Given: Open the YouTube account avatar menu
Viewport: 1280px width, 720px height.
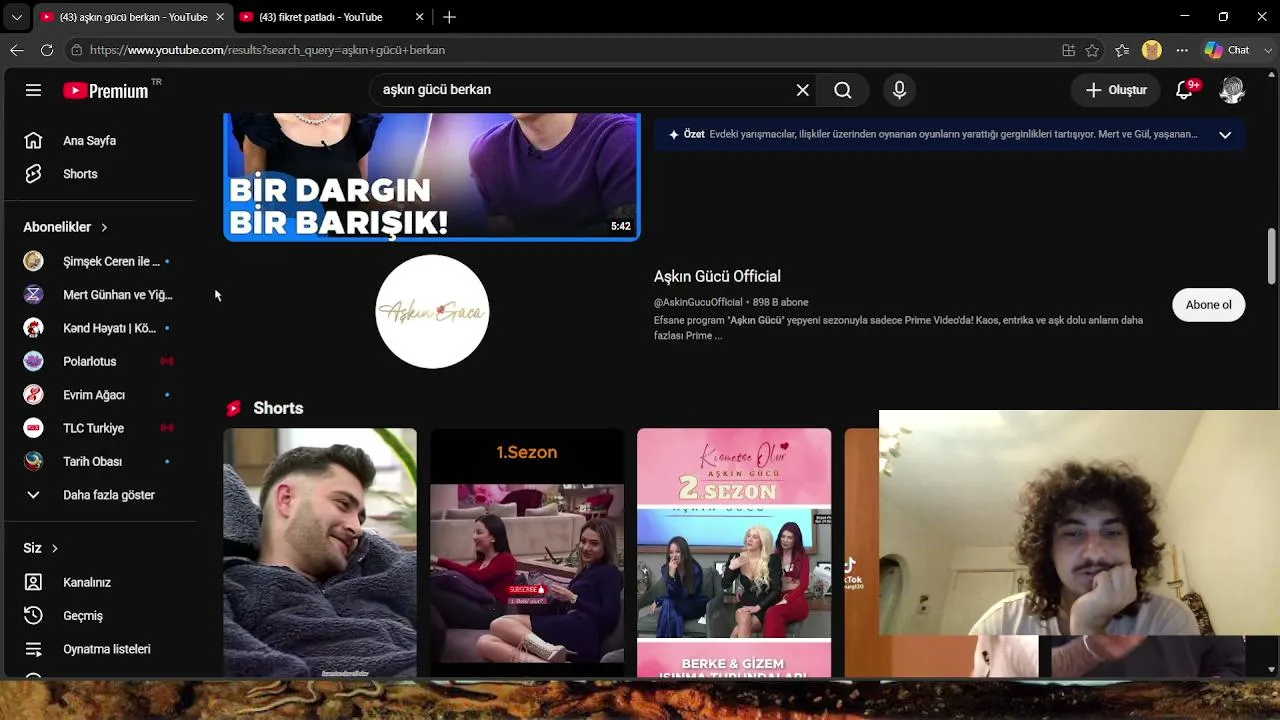Looking at the screenshot, I should pos(1232,90).
